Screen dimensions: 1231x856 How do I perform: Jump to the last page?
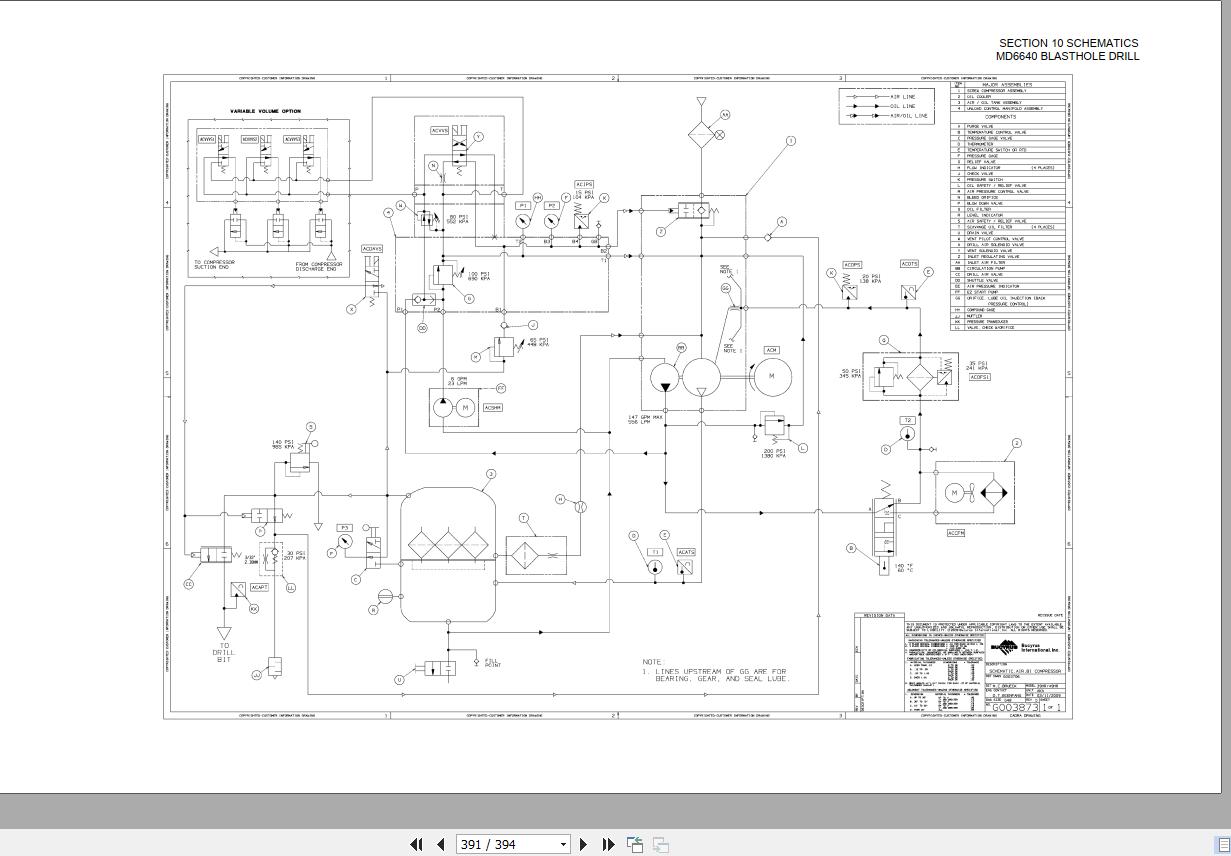tap(608, 844)
